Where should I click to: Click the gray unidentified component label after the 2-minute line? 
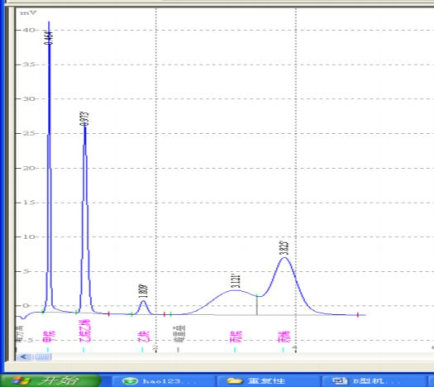point(179,334)
